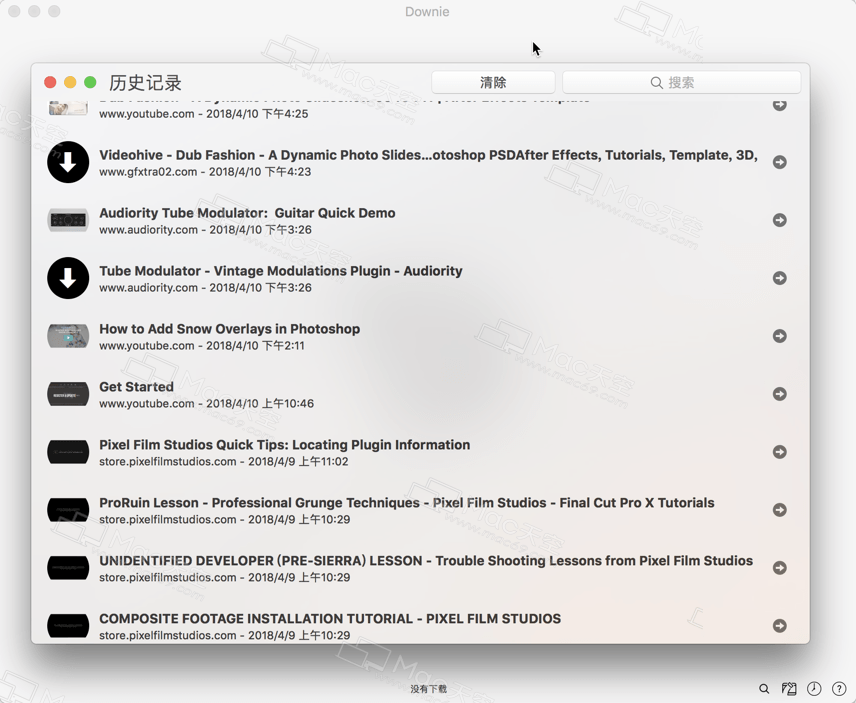Screen dimensions: 856x703
Task: Select thumbnail of How to Add Snow Overlays
Action: tap(68, 336)
